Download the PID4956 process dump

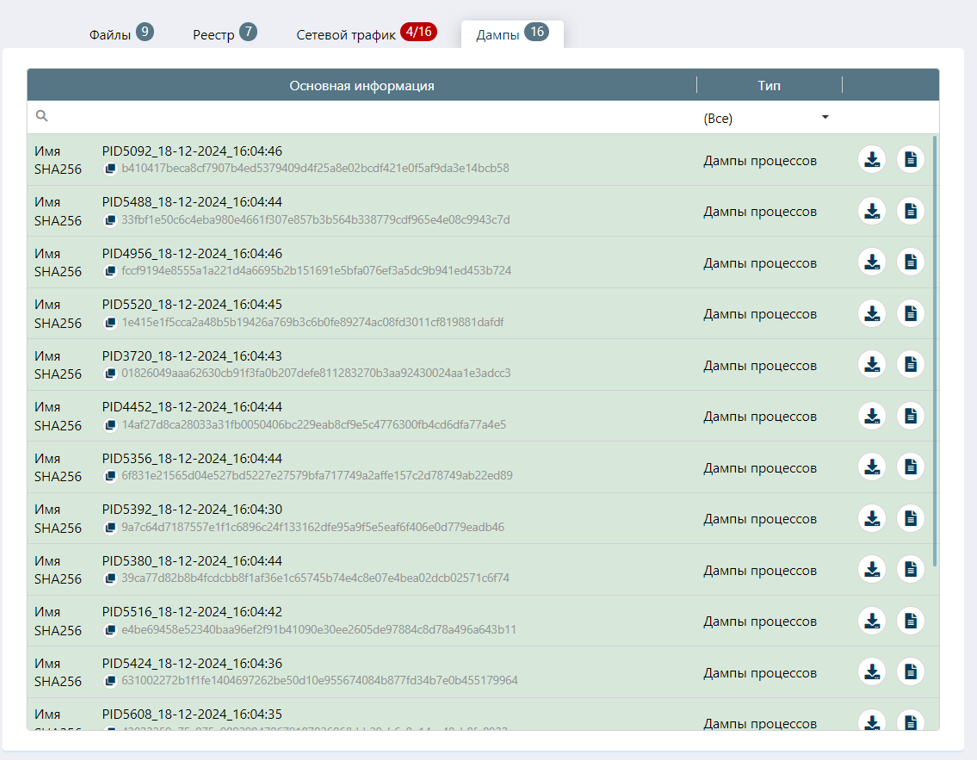[x=872, y=262]
